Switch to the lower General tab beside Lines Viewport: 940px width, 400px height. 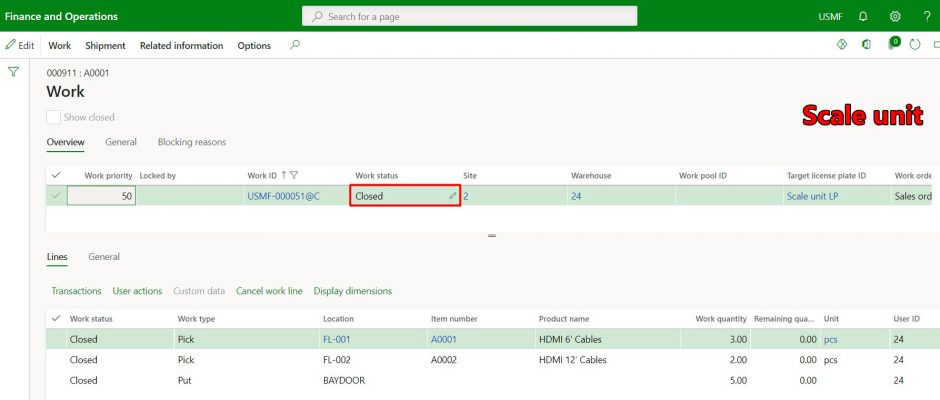click(x=104, y=257)
